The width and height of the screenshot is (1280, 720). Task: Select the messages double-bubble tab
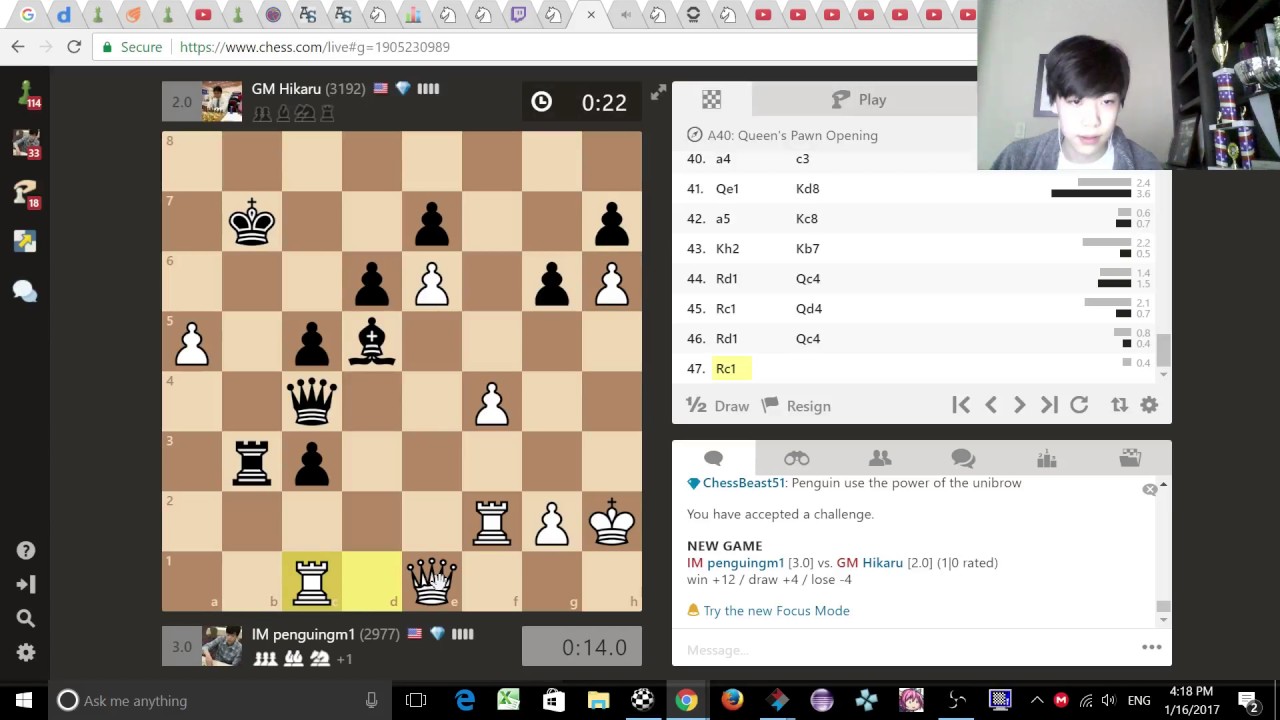(963, 458)
